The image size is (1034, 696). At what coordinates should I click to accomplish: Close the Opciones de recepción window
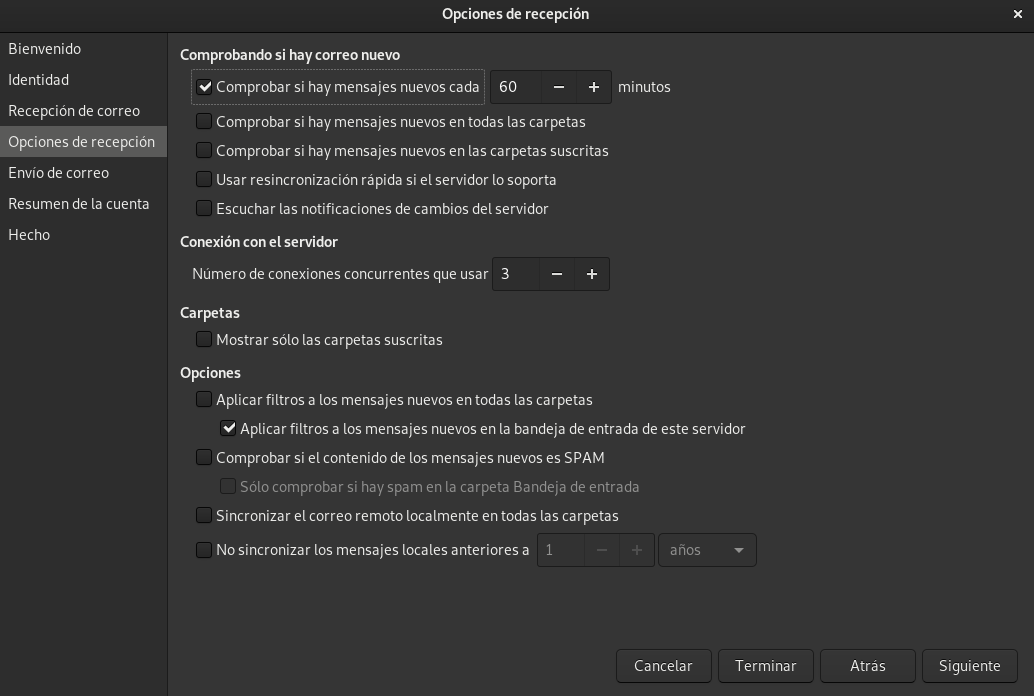click(x=1018, y=14)
